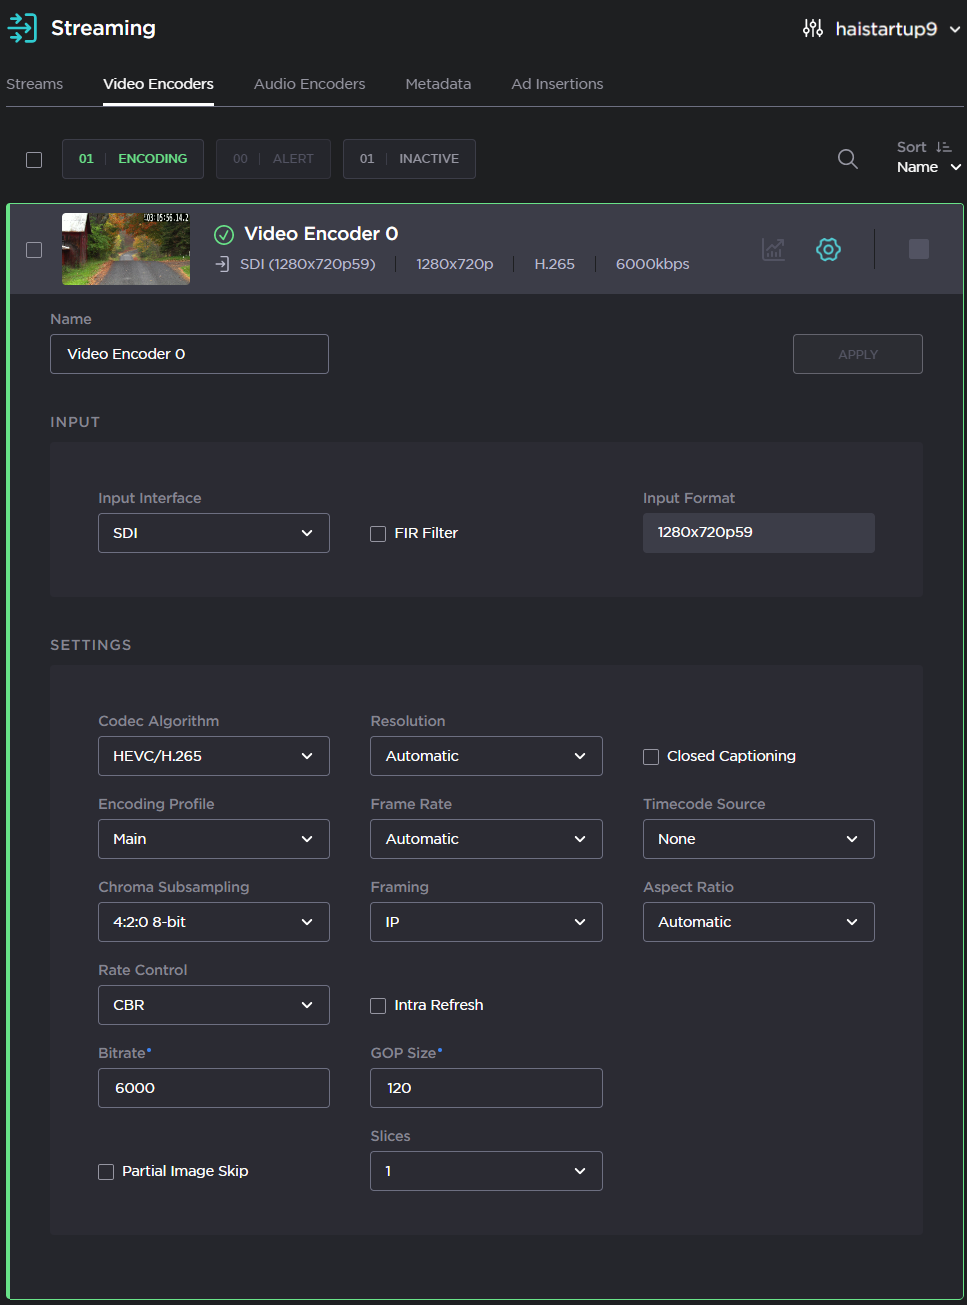Switch to the Audio Encoders tab
This screenshot has height=1305, width=967.
(x=309, y=84)
